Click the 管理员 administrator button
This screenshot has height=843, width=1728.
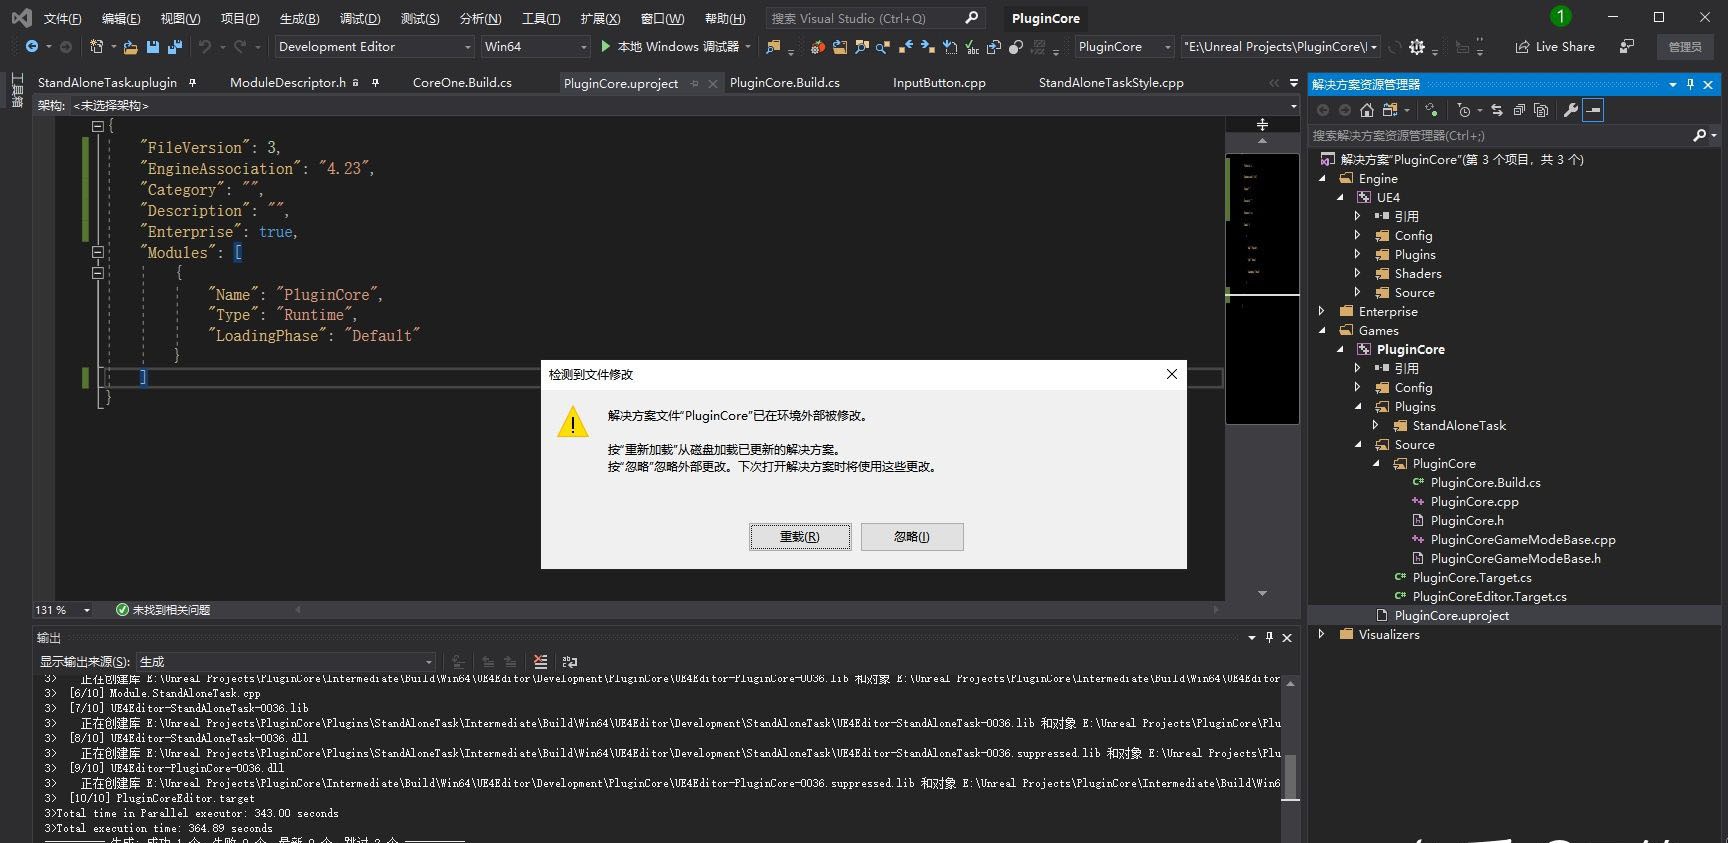click(1685, 47)
